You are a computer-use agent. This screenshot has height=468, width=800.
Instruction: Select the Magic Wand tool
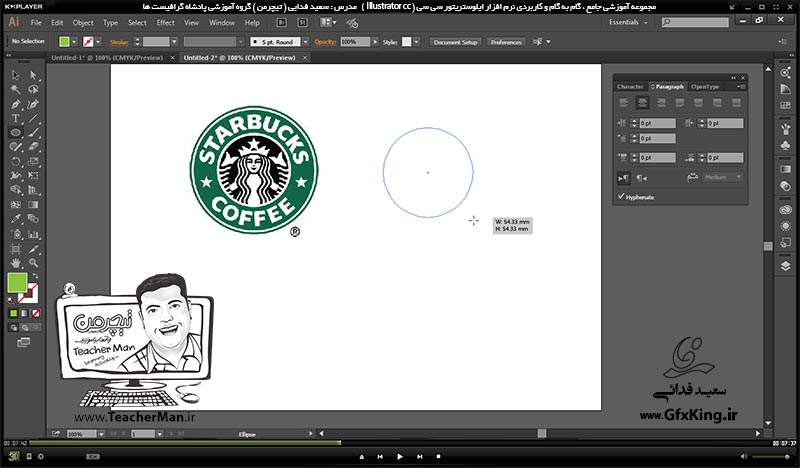15,89
